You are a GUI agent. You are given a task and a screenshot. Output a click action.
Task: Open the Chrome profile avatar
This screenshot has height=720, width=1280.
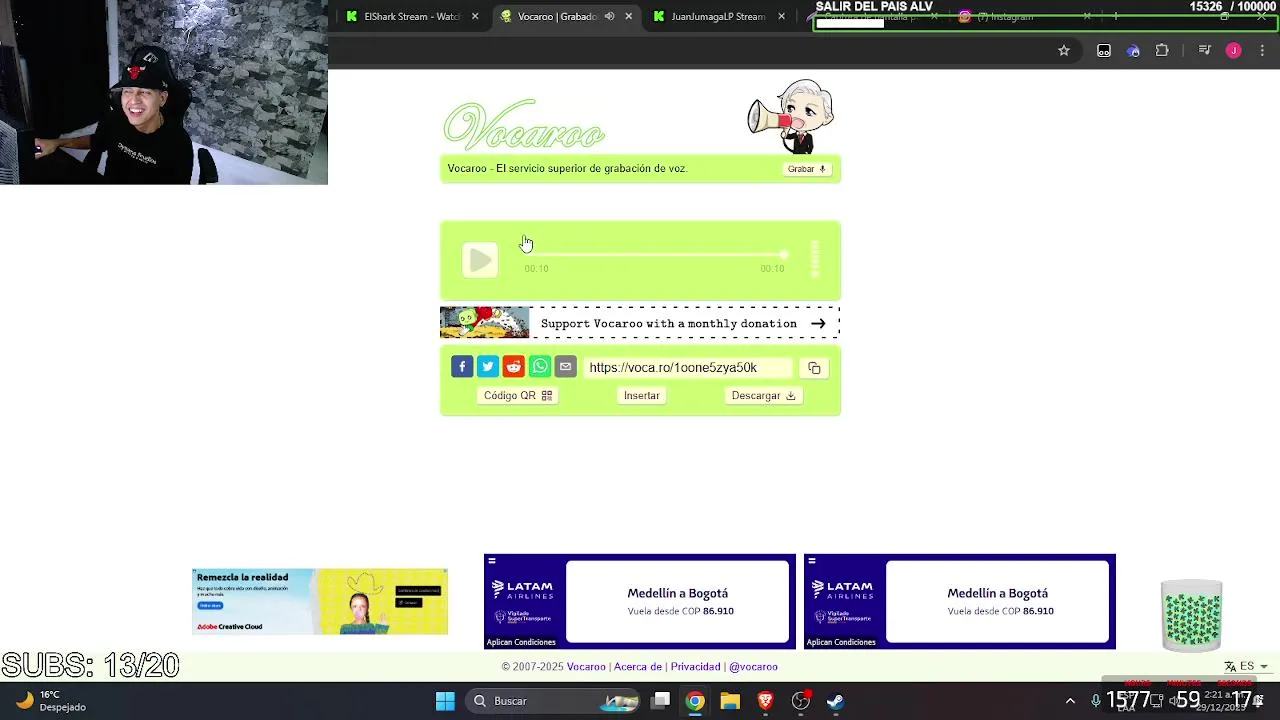pos(1234,50)
